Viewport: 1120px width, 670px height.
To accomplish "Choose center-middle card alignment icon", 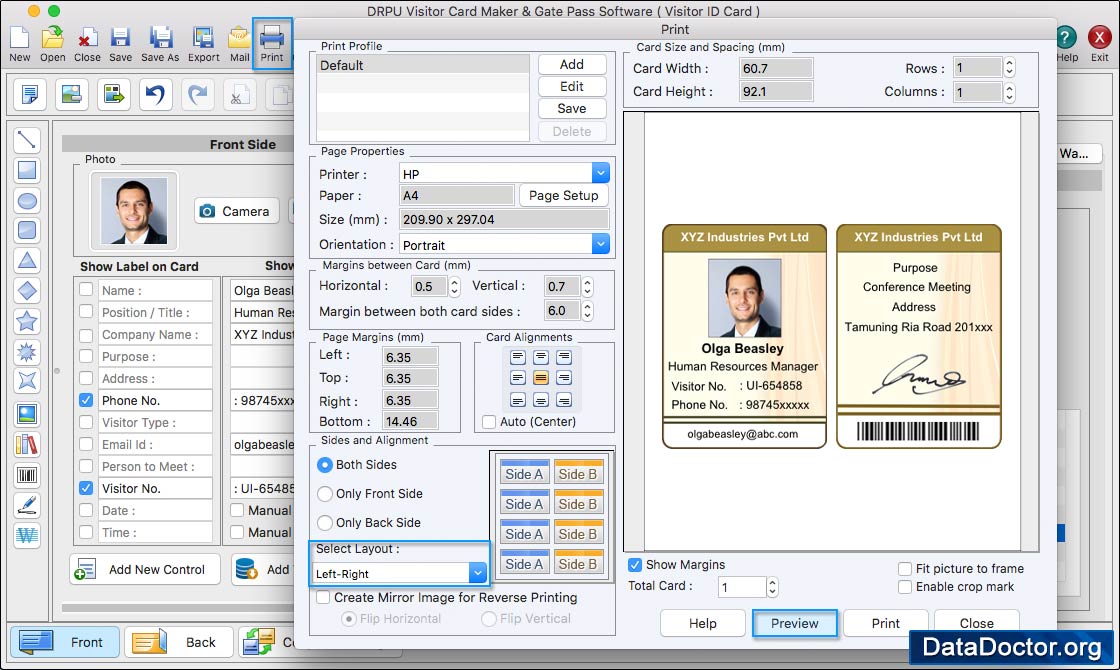I will tap(541, 378).
